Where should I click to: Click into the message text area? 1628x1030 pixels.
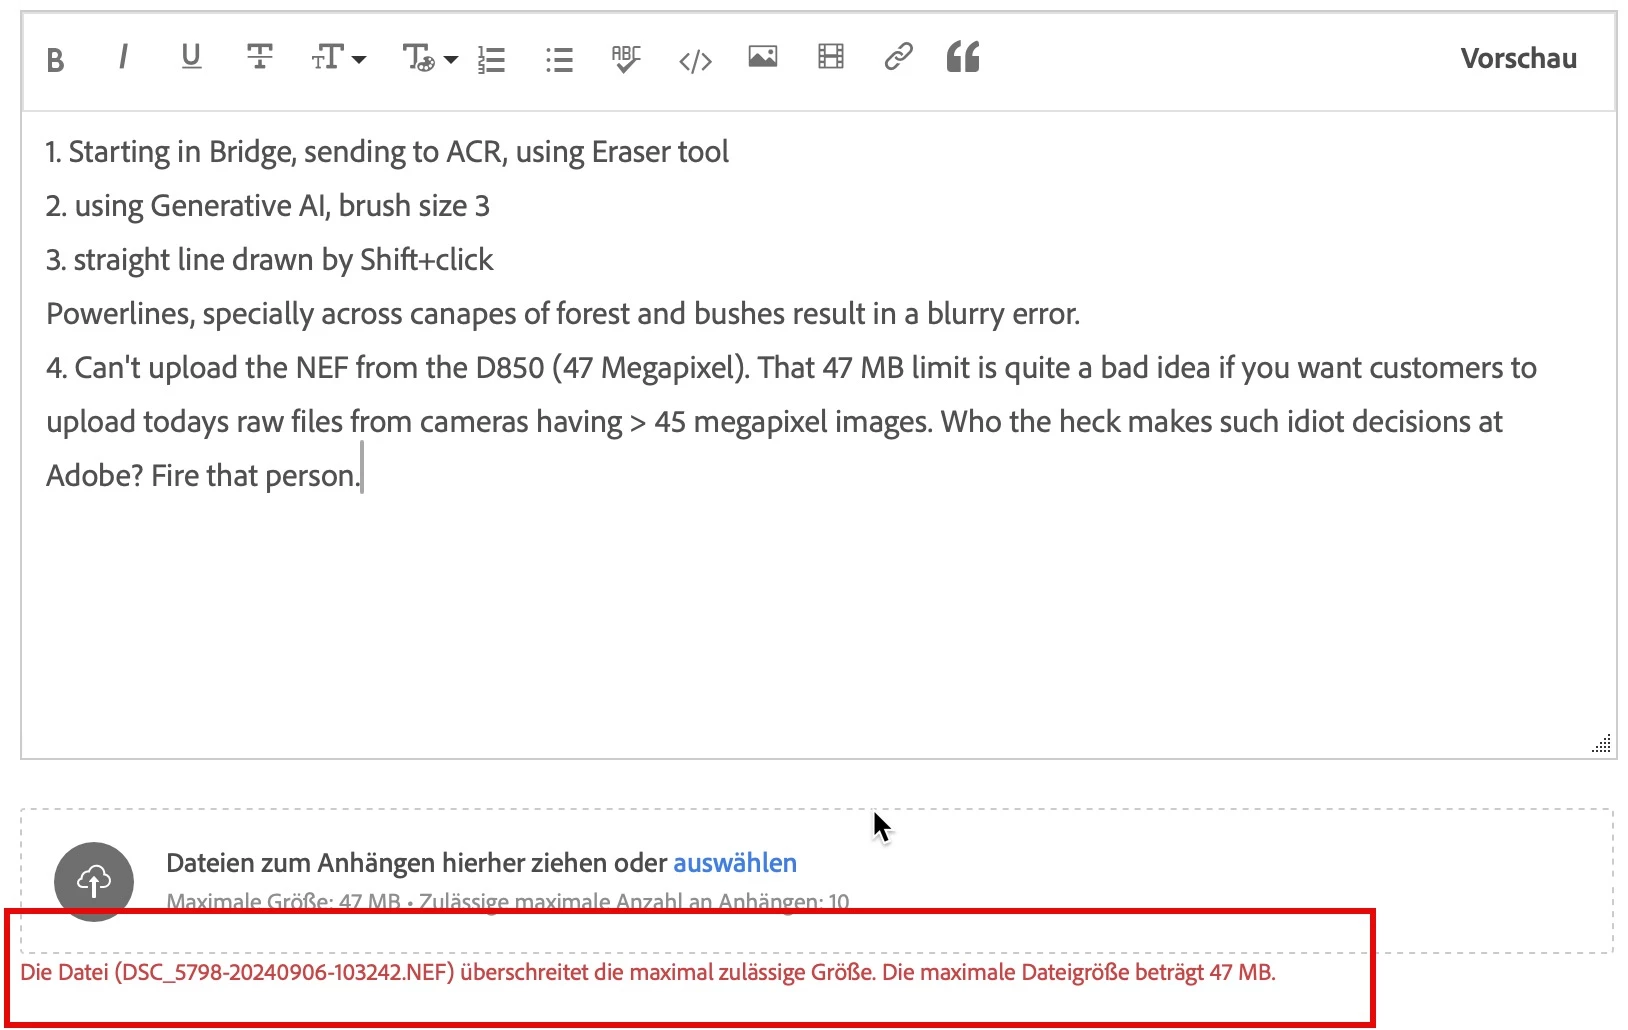818,435
